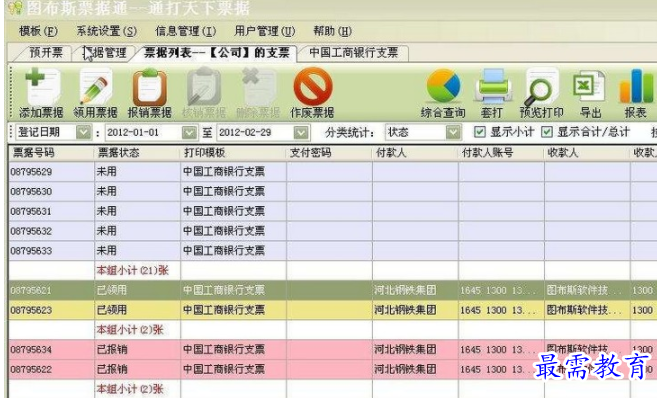Select pink ticket row 08795622
This screenshot has height=398, width=657.
click(x=333, y=369)
